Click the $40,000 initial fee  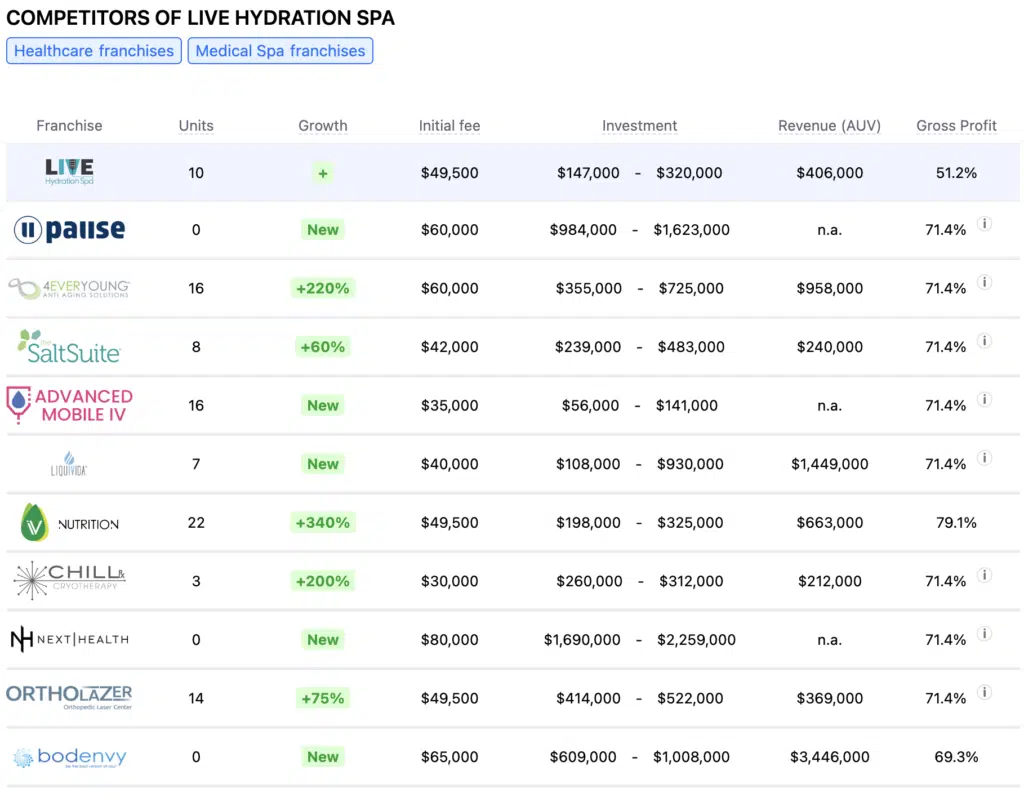click(449, 464)
